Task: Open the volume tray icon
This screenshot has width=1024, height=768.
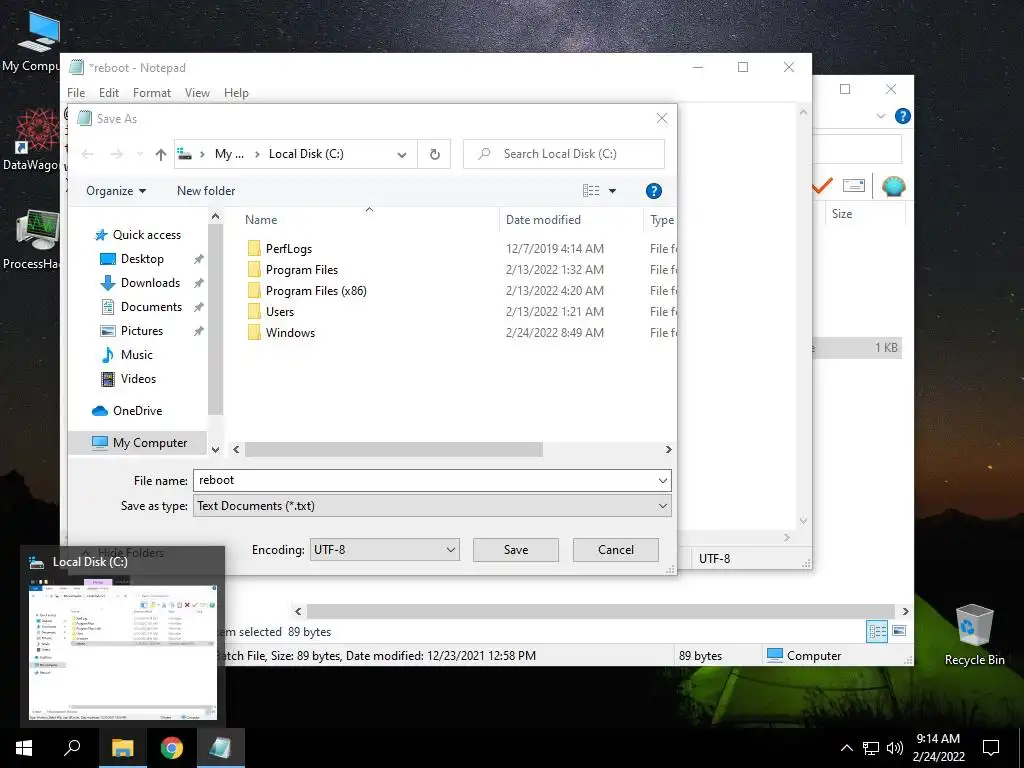Action: 895,748
